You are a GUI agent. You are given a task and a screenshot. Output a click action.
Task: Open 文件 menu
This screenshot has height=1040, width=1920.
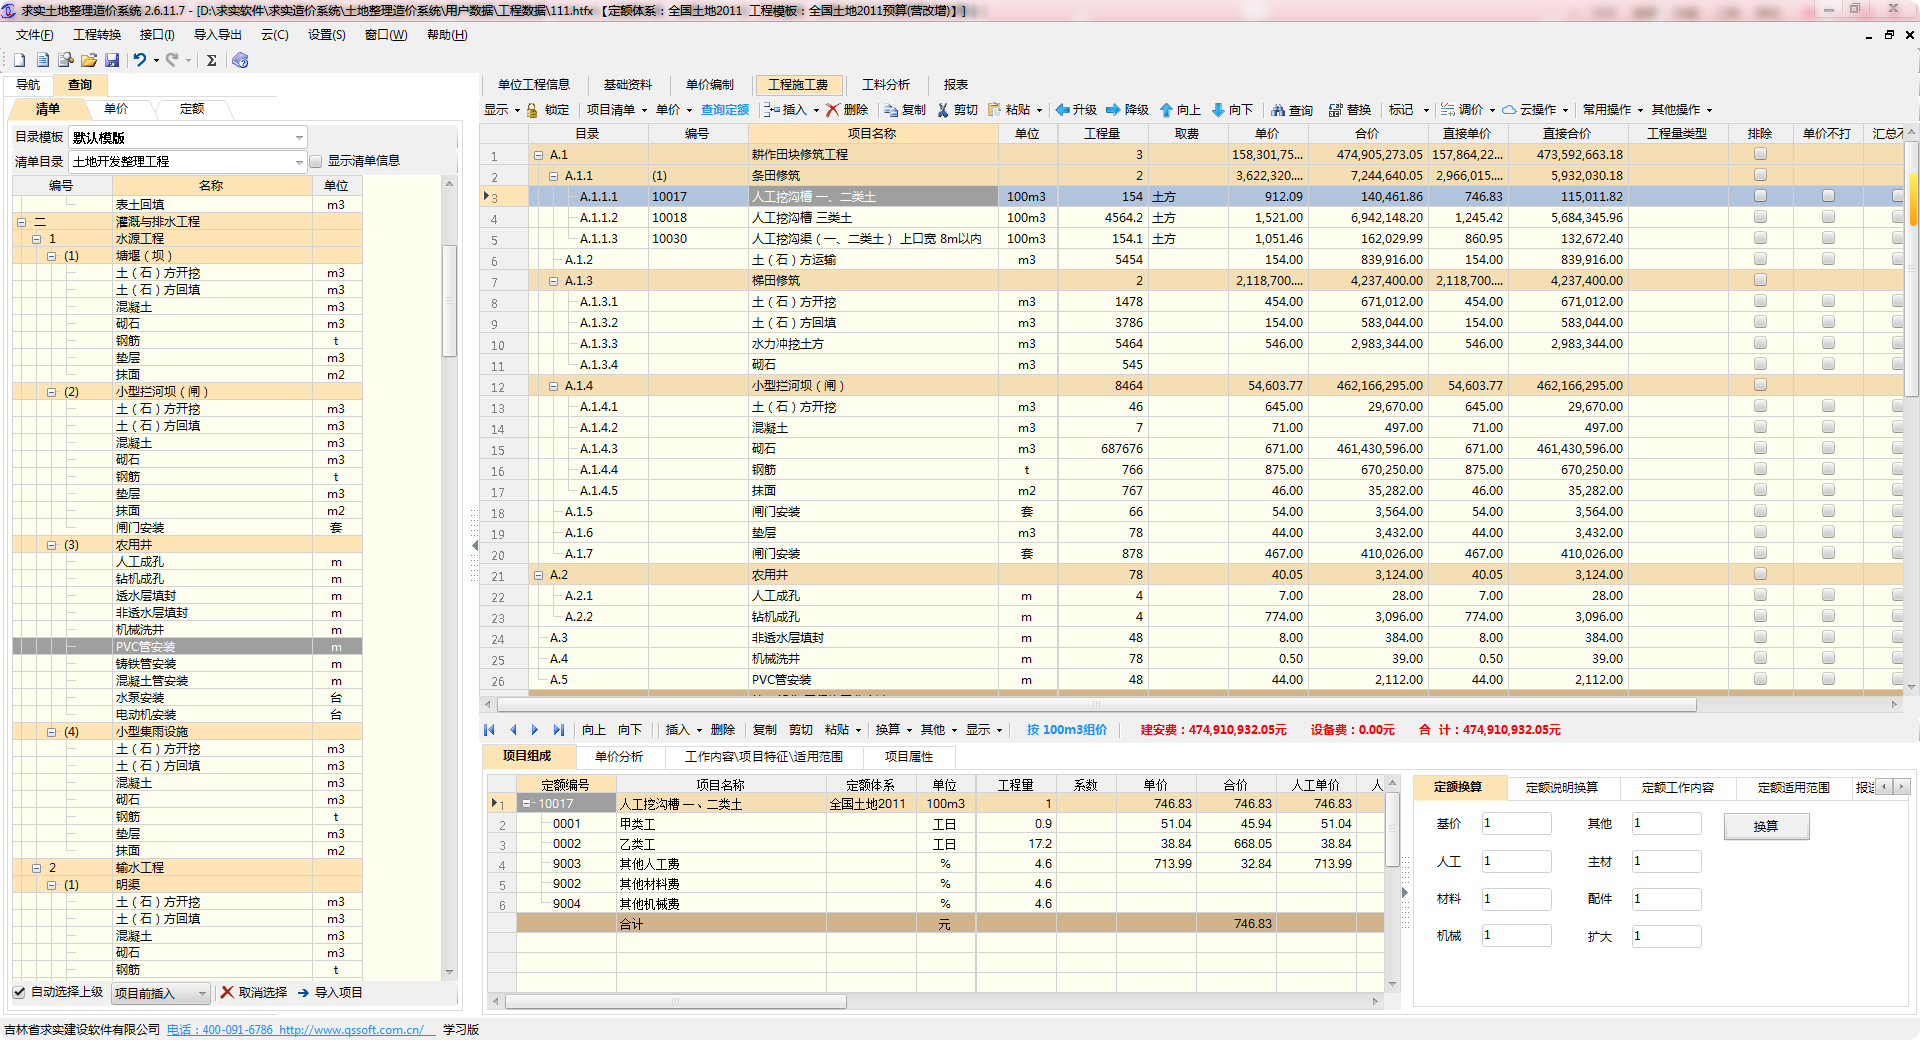[34, 35]
